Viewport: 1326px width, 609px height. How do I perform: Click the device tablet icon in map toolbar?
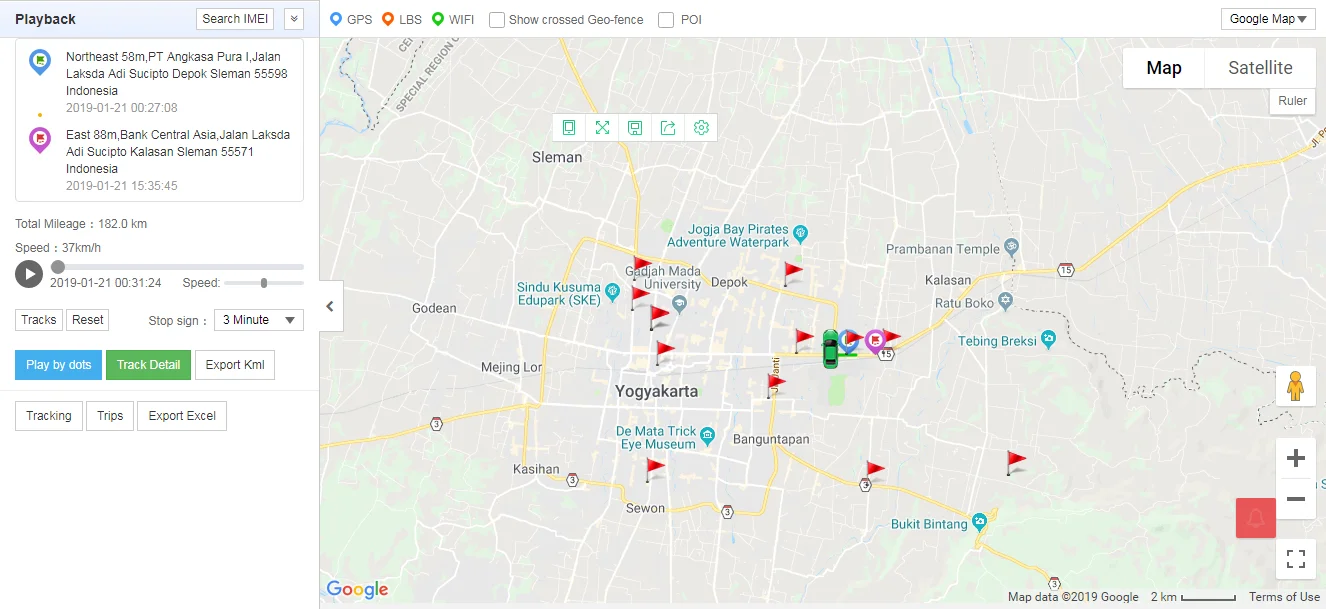click(x=569, y=127)
